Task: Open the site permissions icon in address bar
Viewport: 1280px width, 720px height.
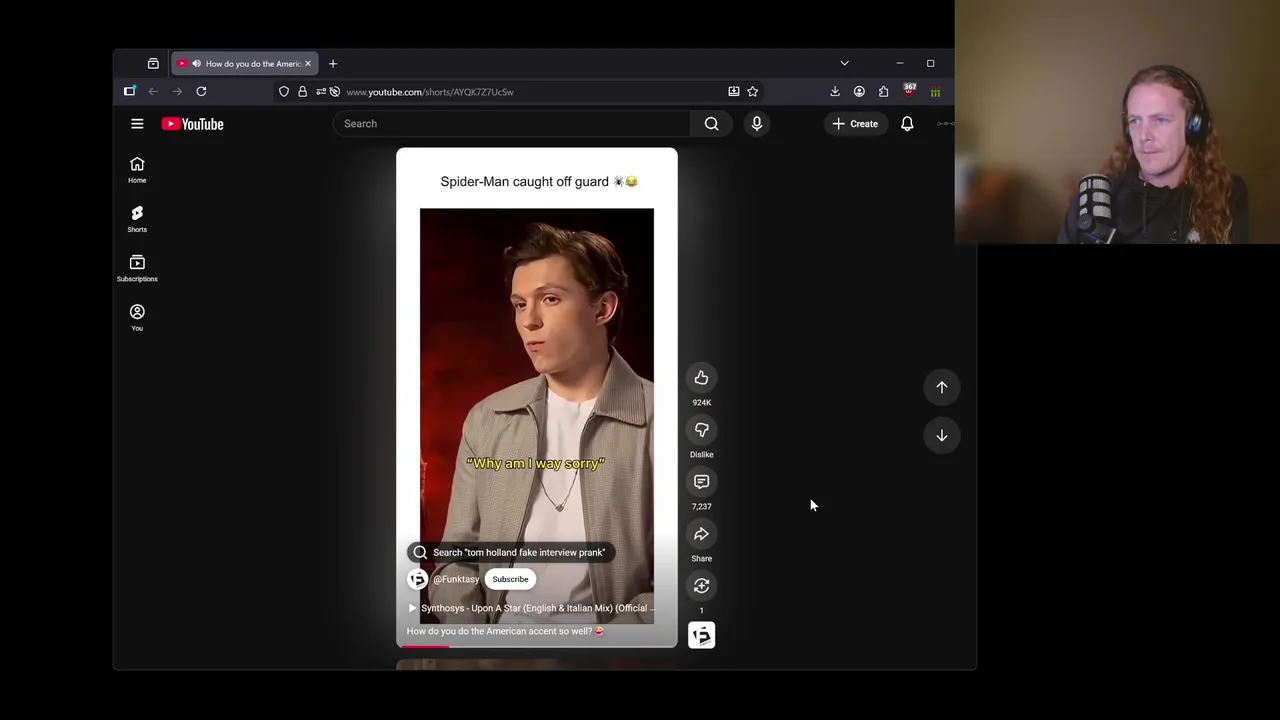Action: (321, 92)
